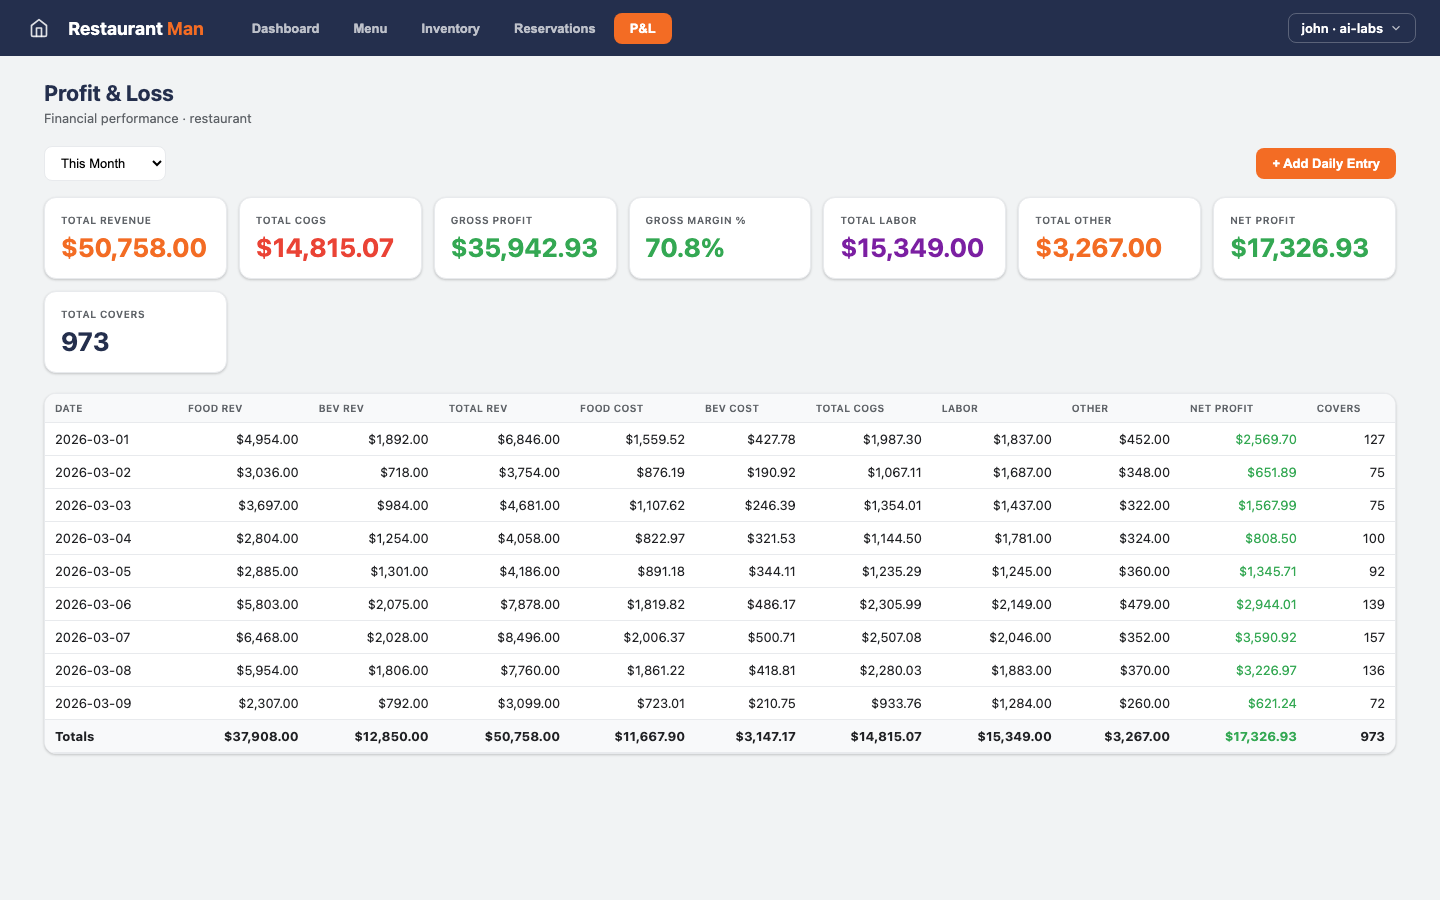1440x900 pixels.
Task: Open the john · ai-labs account dropdown
Action: 1351,28
